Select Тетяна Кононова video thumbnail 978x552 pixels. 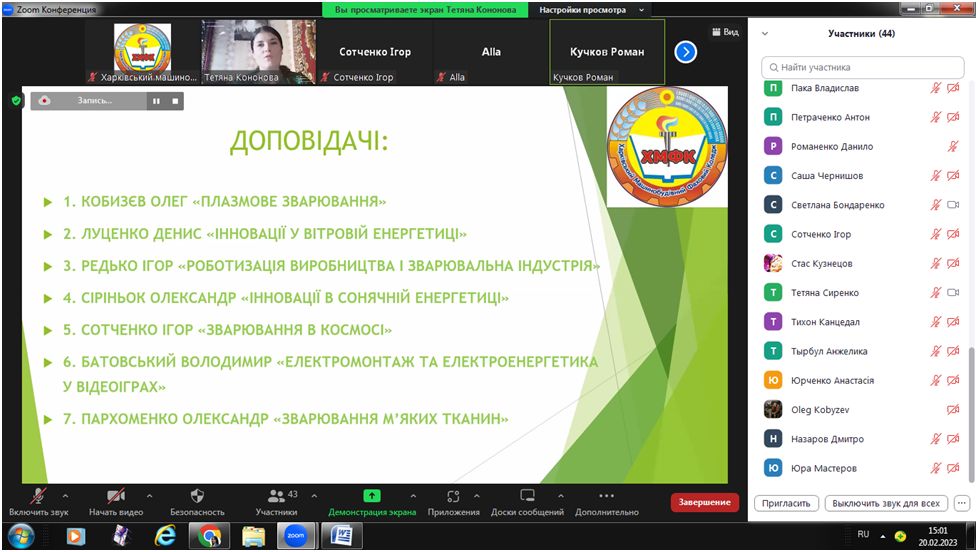[258, 52]
